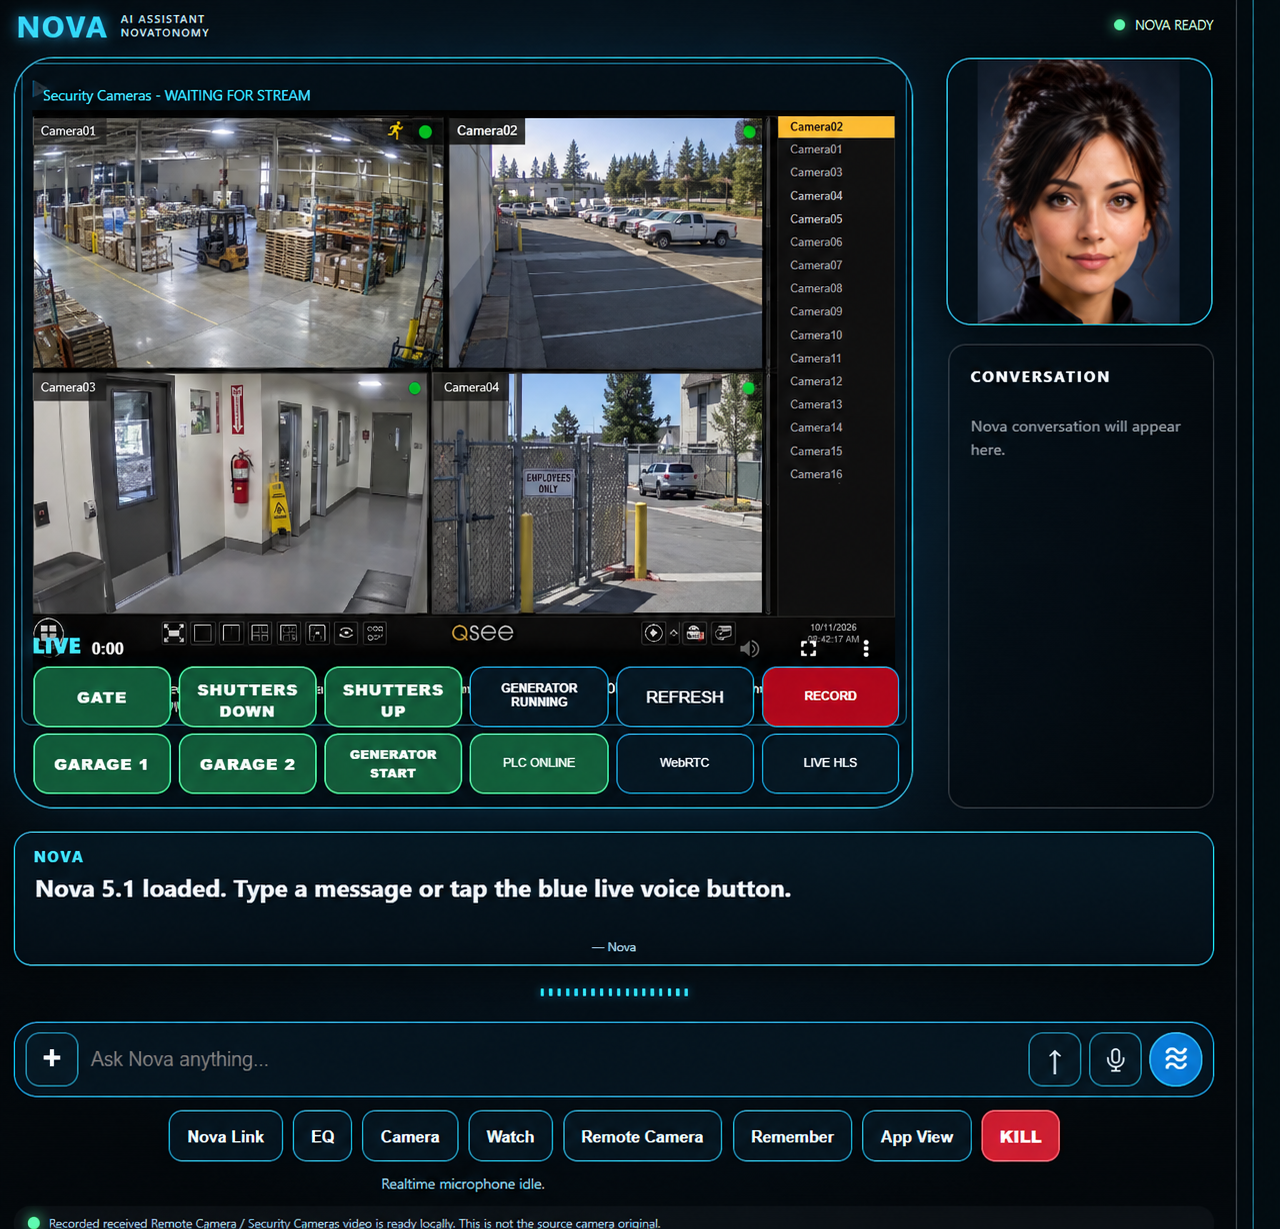Viewport: 1280px width, 1229px height.
Task: Click the record camera icon in viewer toolbar
Action: (695, 632)
